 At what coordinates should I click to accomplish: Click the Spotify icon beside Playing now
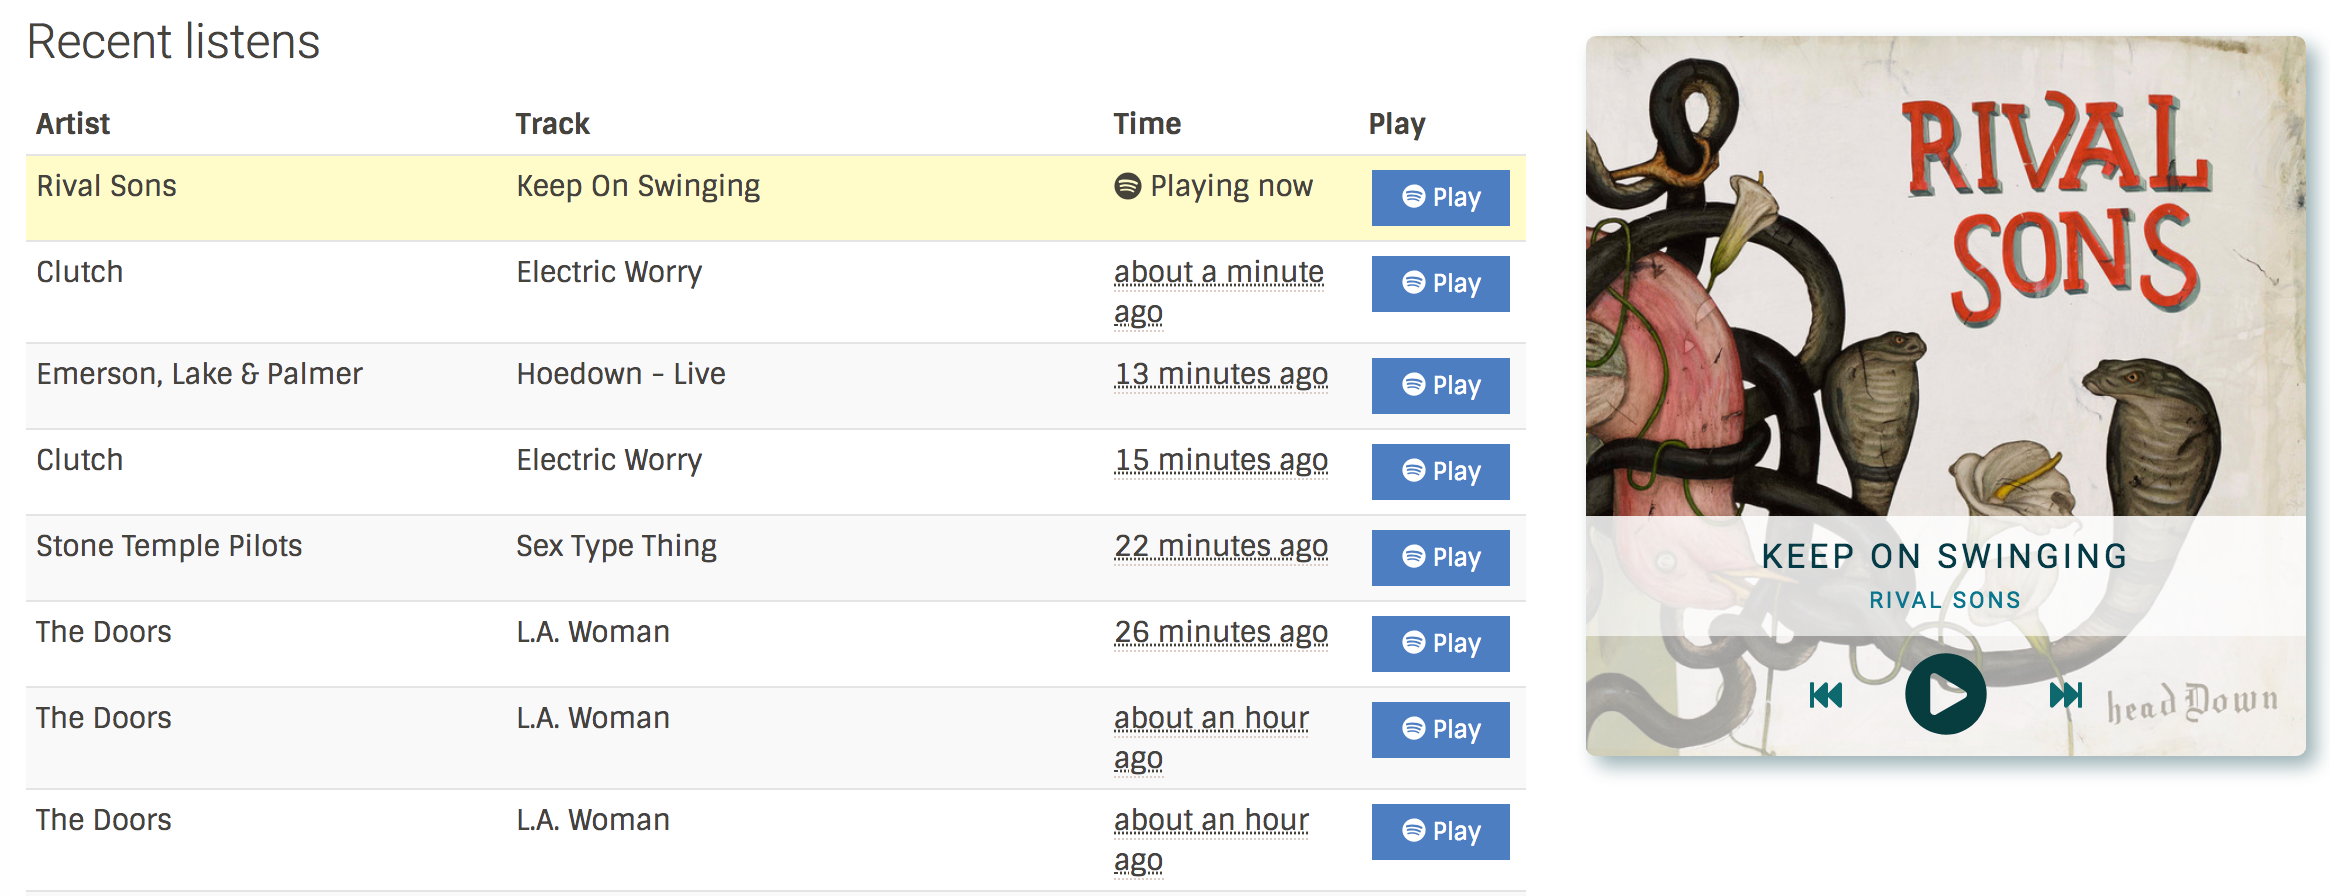coord(1128,186)
